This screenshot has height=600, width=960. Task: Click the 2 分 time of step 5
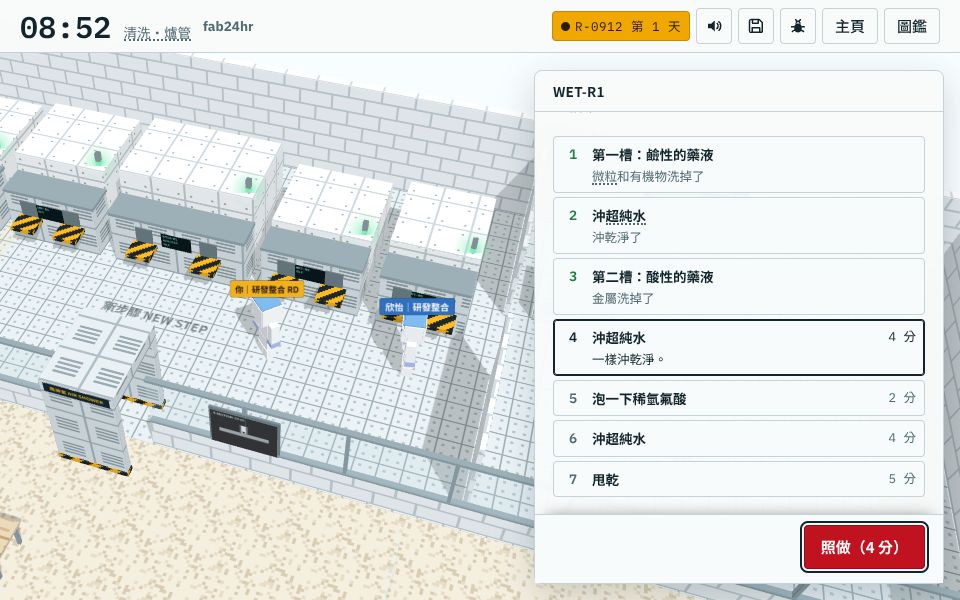(x=902, y=398)
